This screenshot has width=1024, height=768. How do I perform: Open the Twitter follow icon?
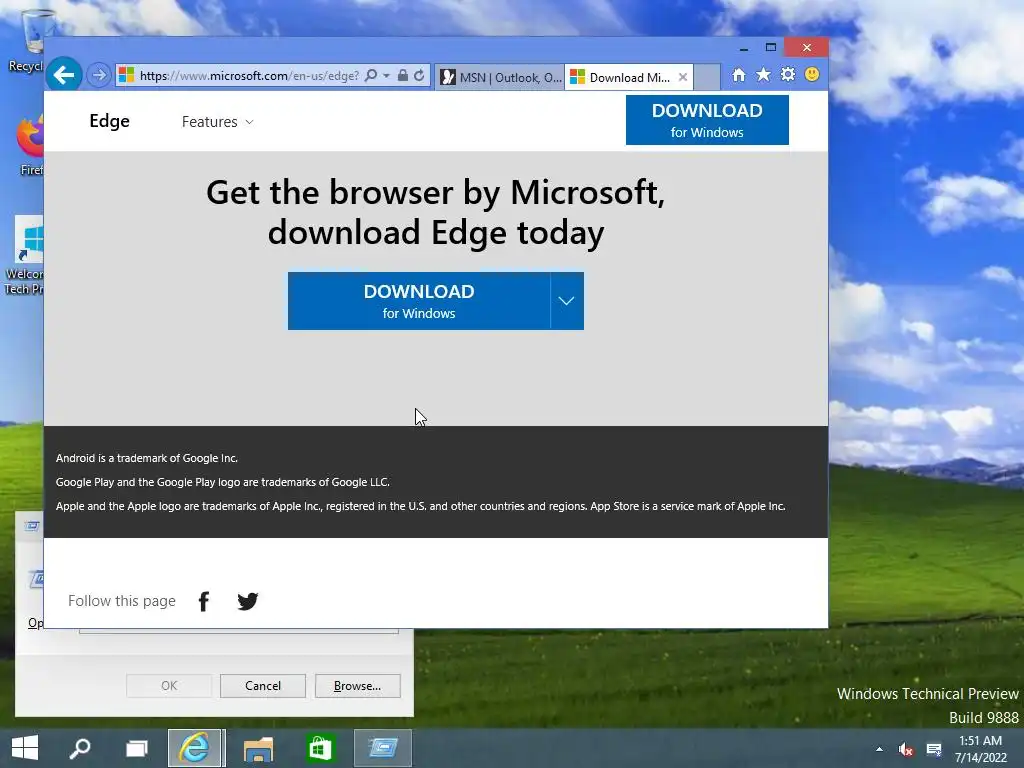[248, 601]
